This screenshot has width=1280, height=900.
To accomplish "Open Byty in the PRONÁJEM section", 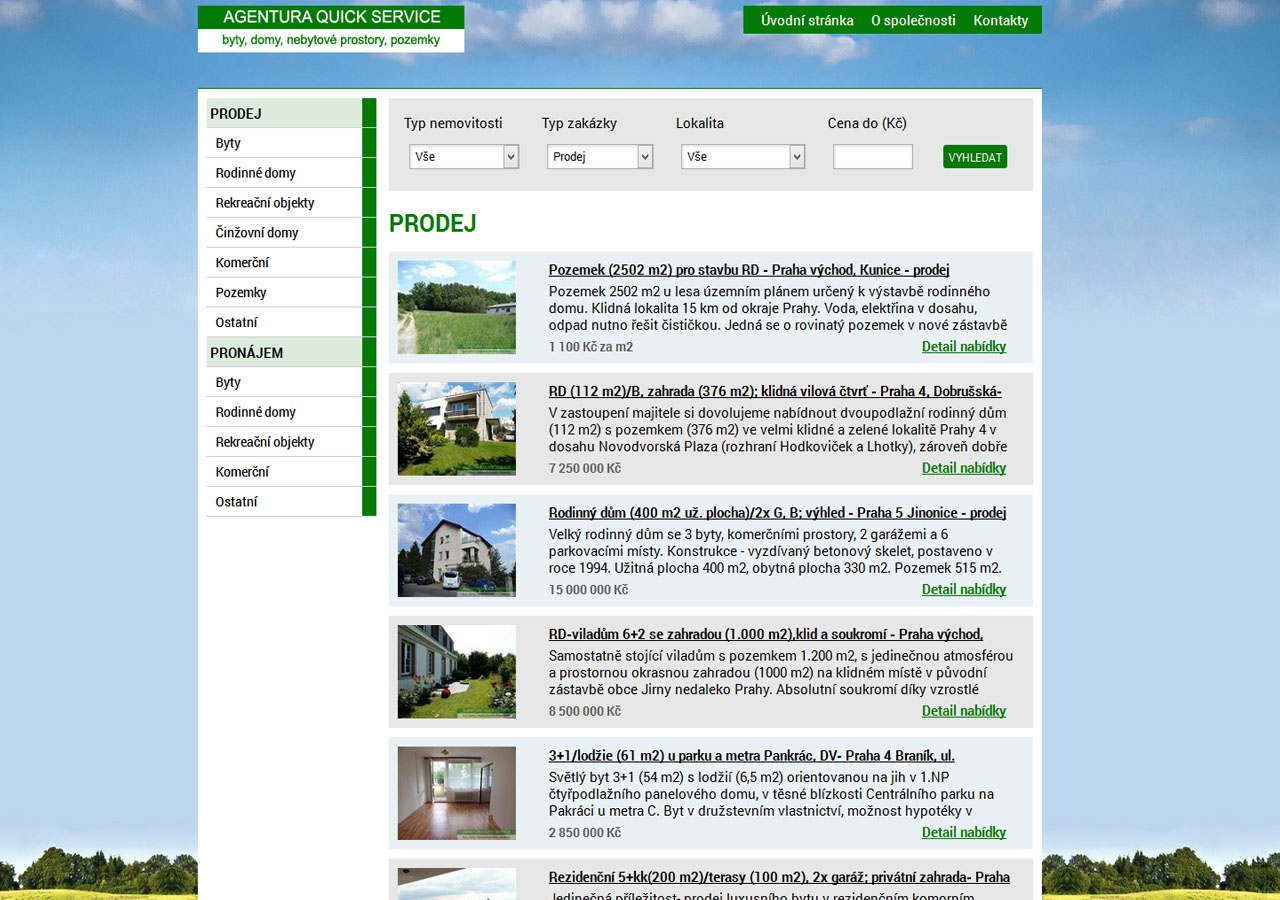I will (291, 382).
